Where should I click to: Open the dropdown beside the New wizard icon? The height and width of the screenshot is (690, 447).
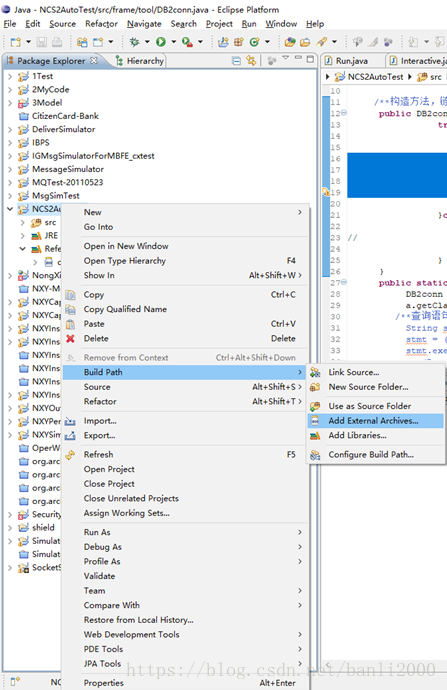pyautogui.click(x=28, y=42)
